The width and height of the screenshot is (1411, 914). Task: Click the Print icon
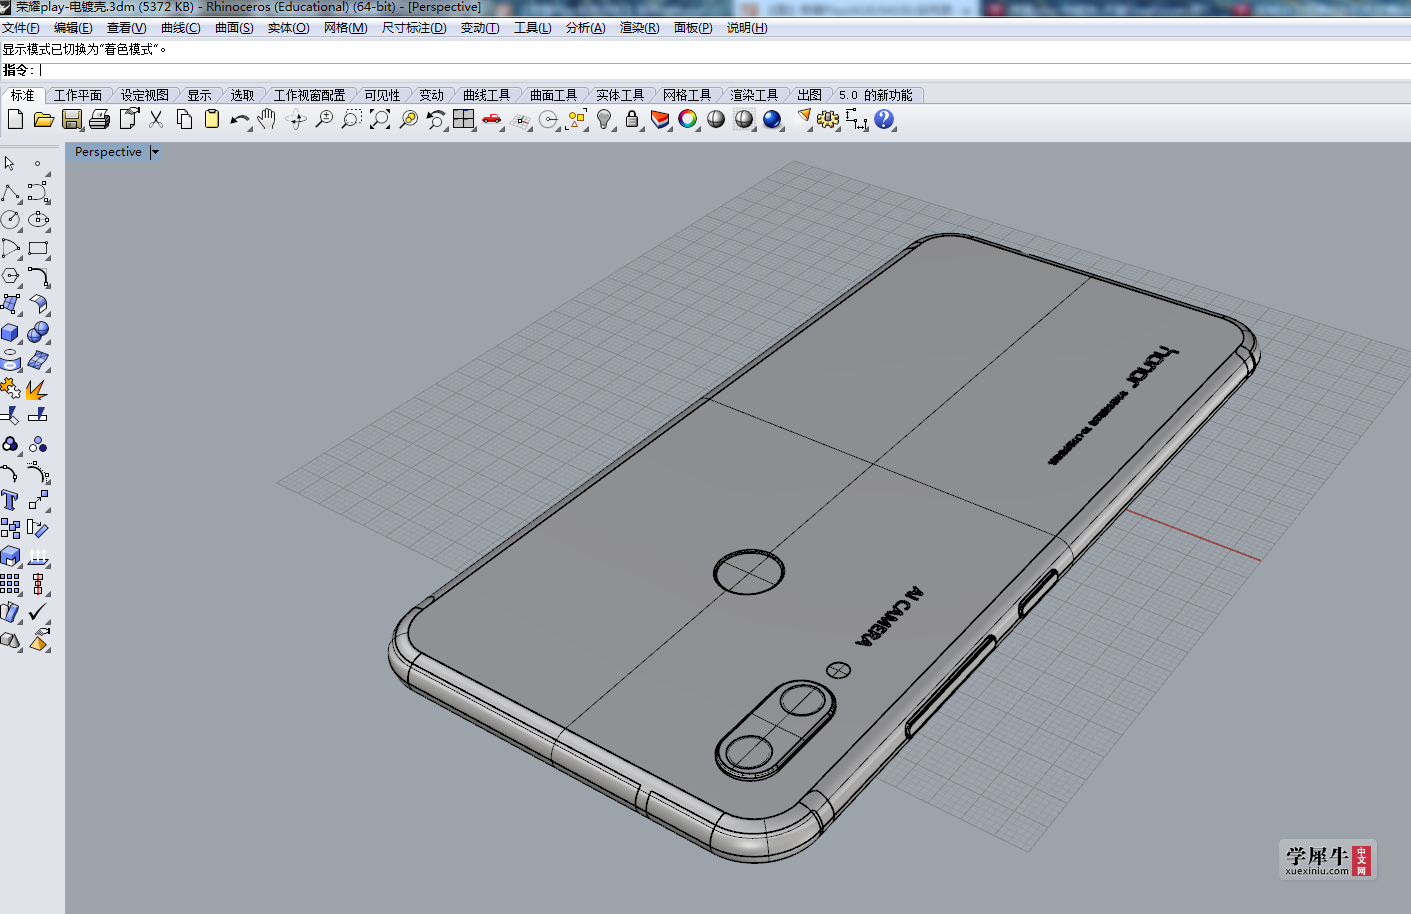(99, 119)
